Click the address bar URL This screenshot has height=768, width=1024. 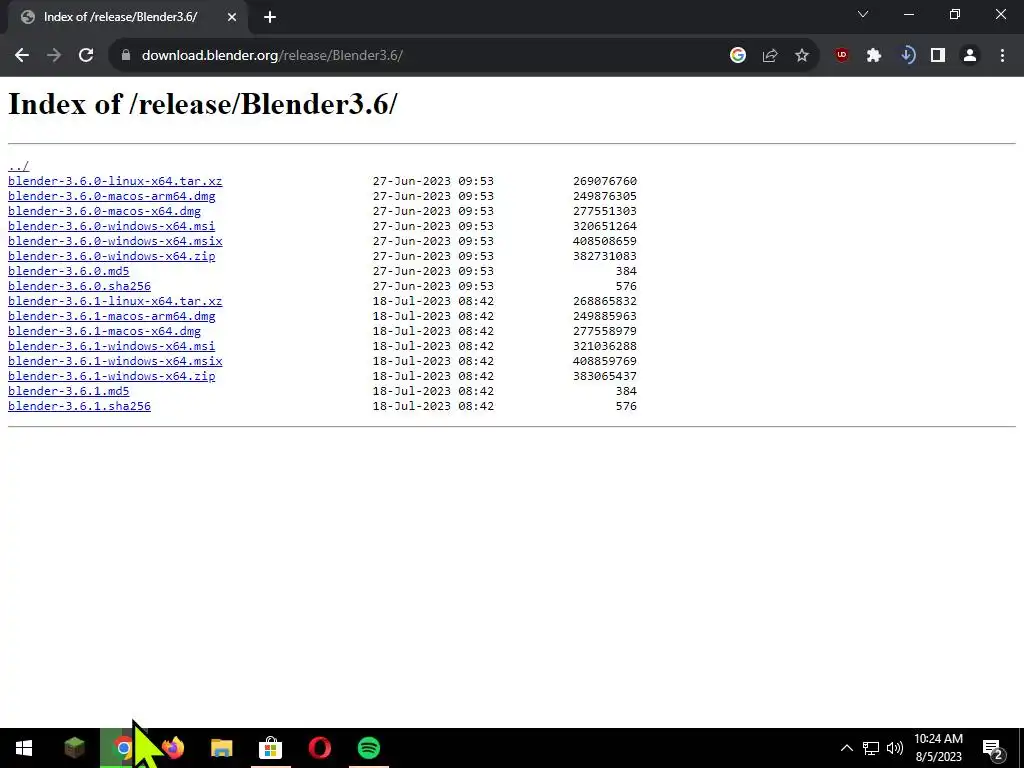pos(272,56)
